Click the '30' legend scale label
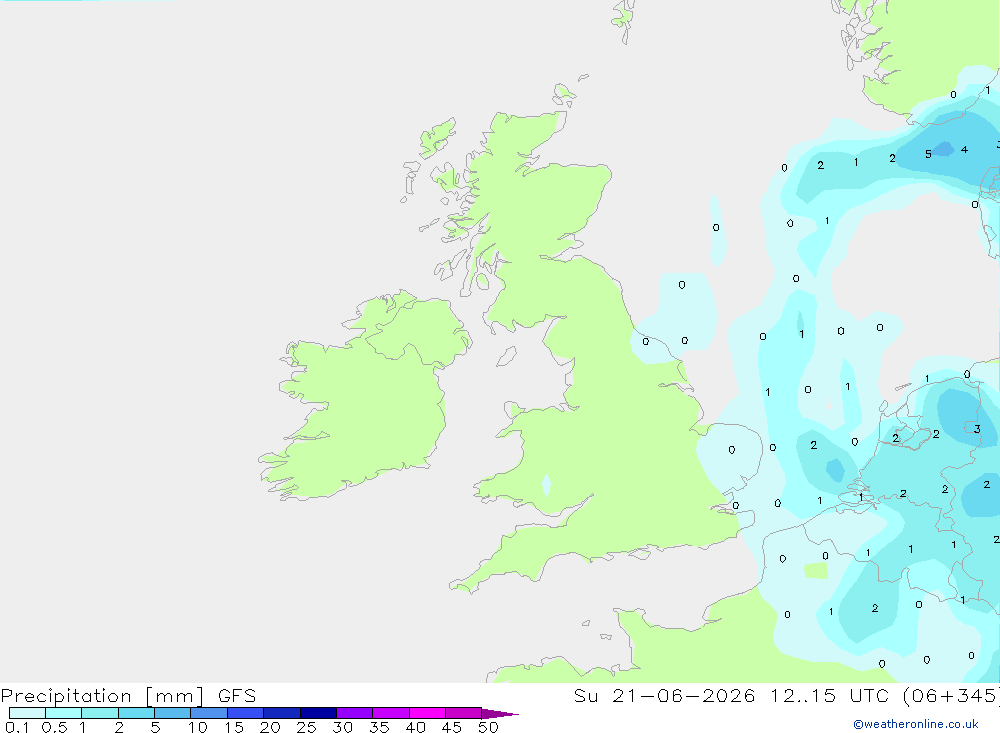Image resolution: width=1000 pixels, height=733 pixels. pyautogui.click(x=342, y=727)
